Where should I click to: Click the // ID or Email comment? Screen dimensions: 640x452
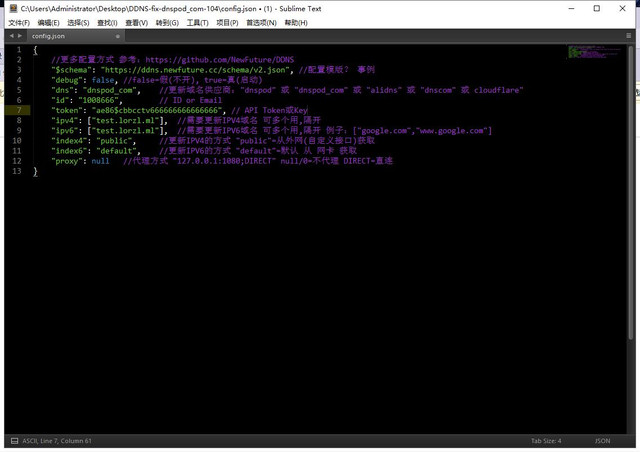point(191,100)
